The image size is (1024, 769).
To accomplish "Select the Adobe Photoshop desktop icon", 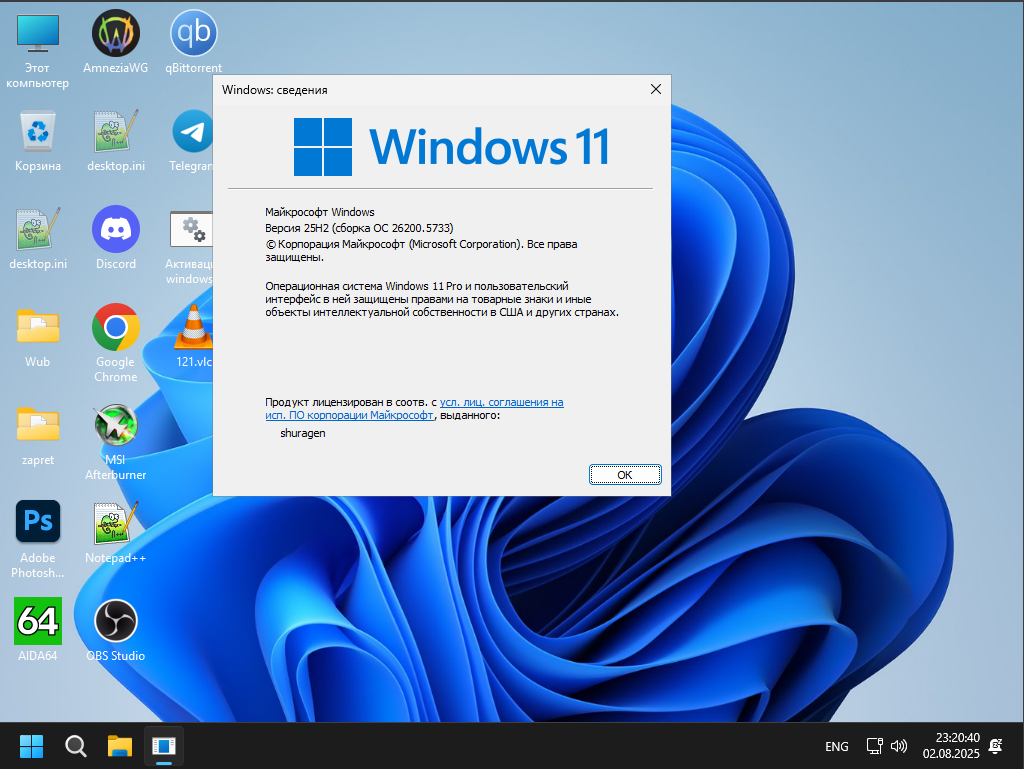I will pyautogui.click(x=38, y=539).
